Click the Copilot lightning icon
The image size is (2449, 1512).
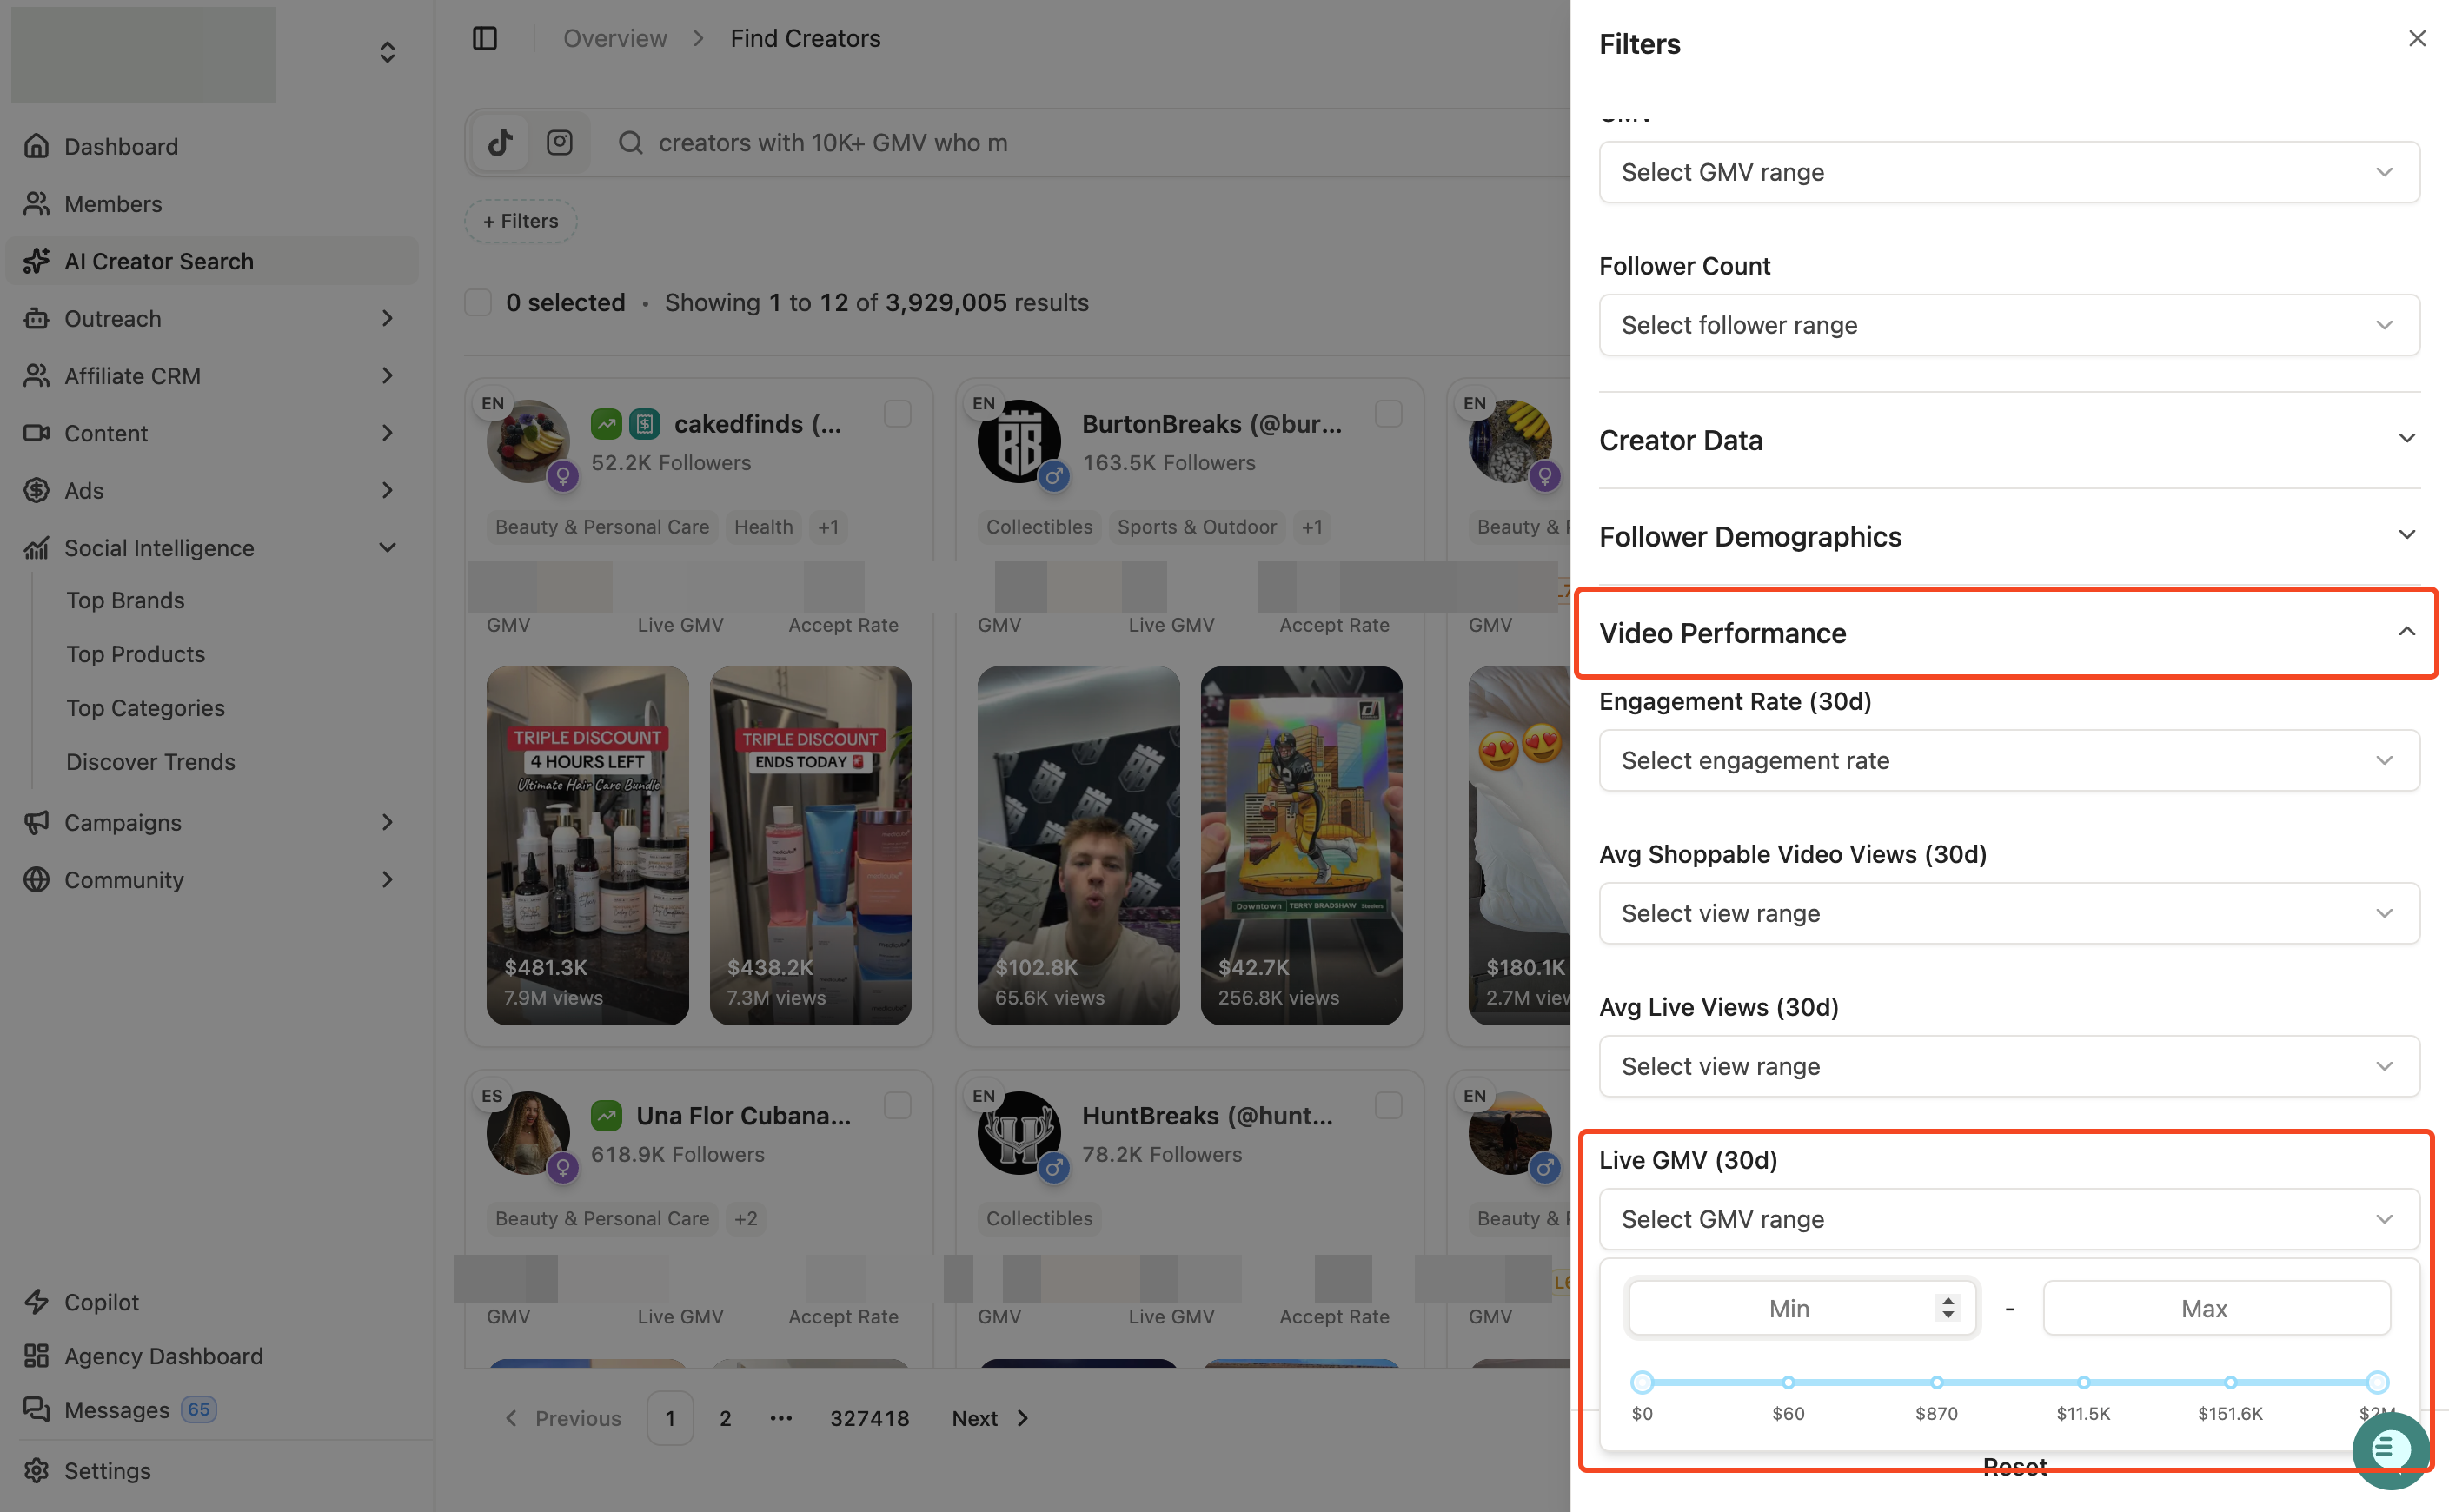point(37,1302)
